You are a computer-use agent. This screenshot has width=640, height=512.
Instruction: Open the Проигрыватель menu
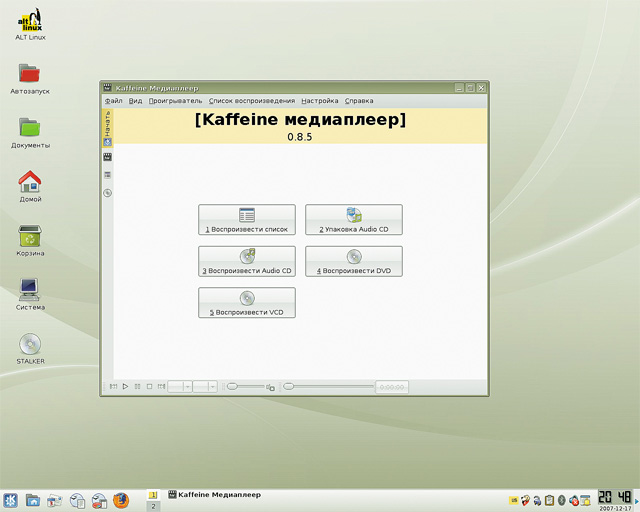pyautogui.click(x=175, y=101)
